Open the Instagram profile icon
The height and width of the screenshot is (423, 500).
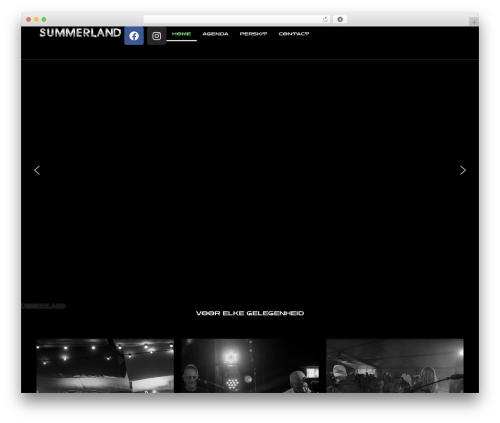pyautogui.click(x=156, y=36)
